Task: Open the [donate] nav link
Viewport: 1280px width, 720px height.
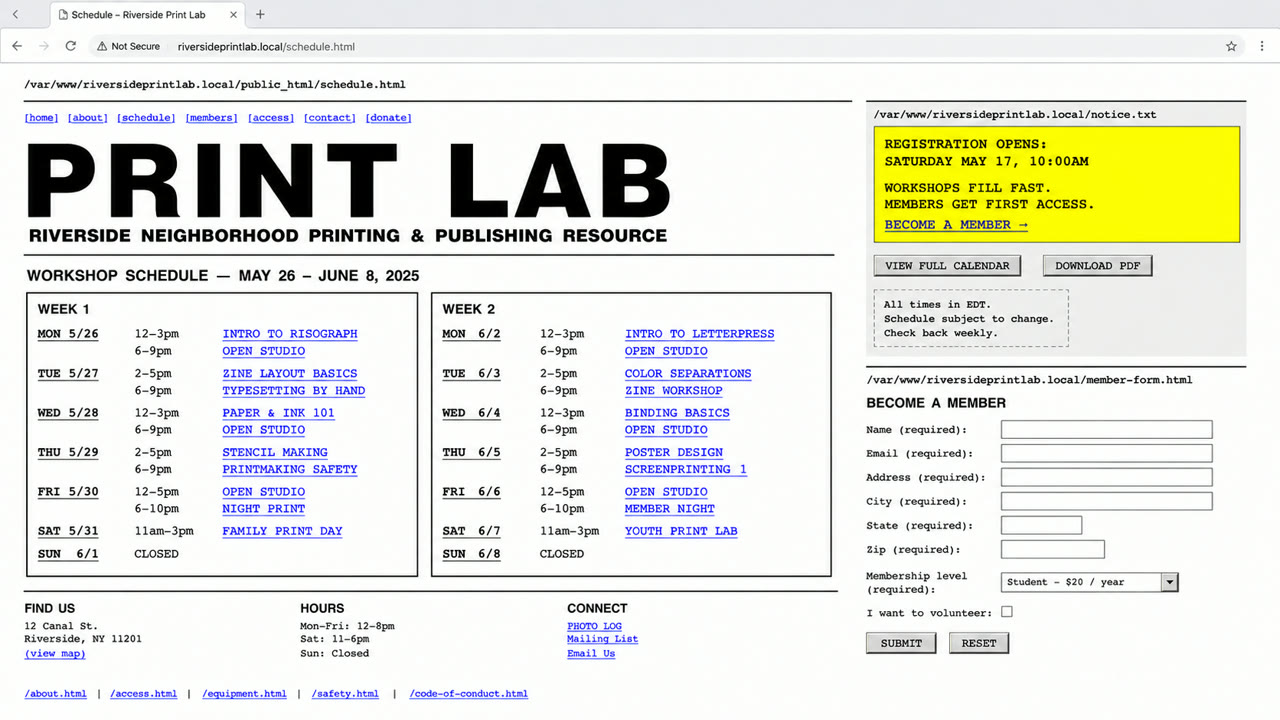Action: point(388,118)
